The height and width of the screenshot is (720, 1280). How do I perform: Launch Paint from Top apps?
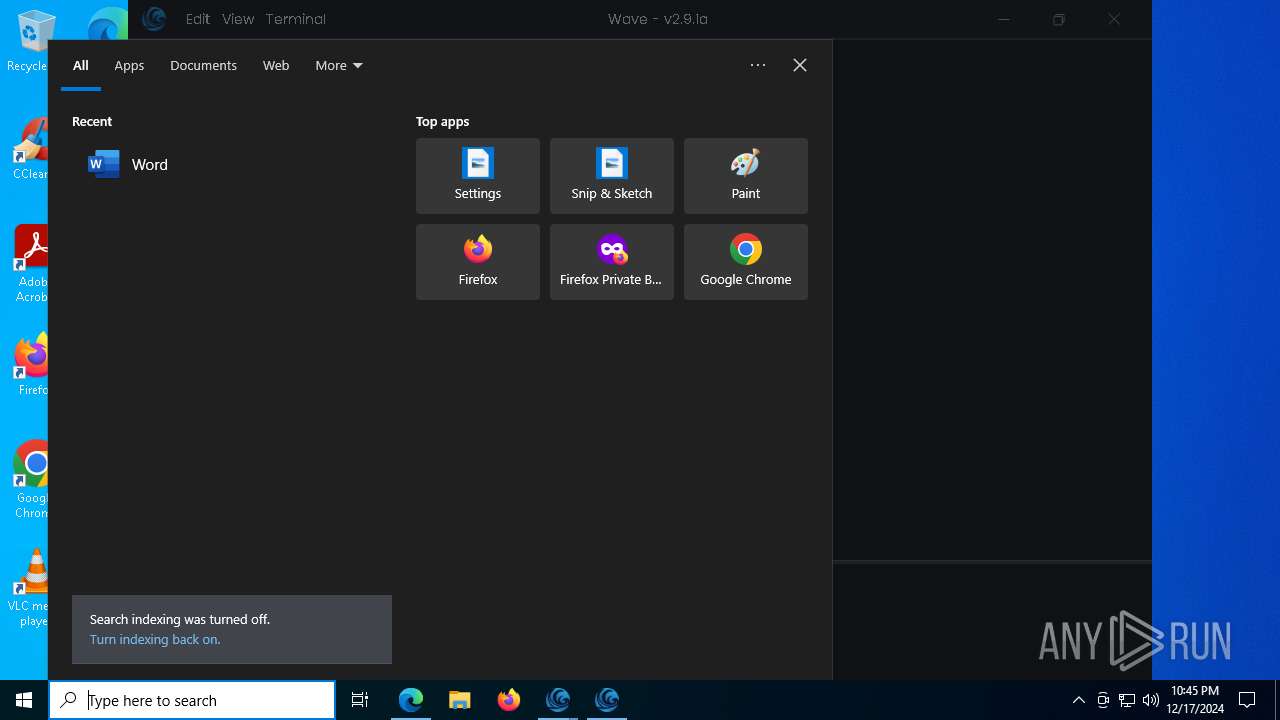tap(746, 176)
